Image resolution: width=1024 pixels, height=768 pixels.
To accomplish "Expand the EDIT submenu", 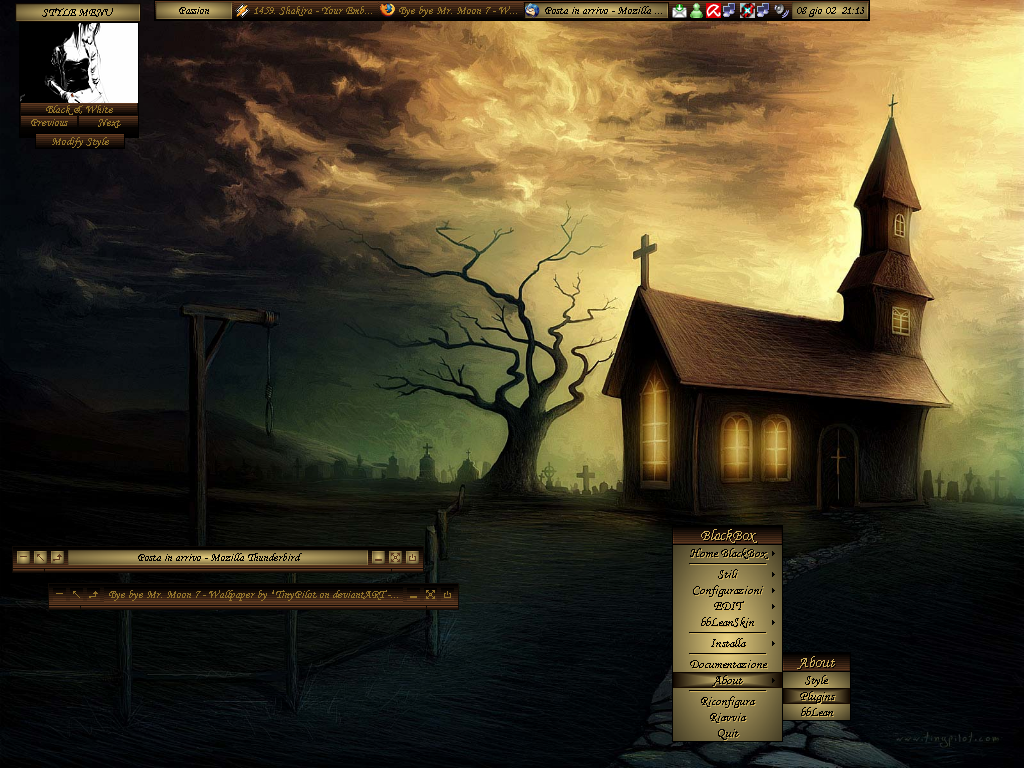I will (x=728, y=606).
